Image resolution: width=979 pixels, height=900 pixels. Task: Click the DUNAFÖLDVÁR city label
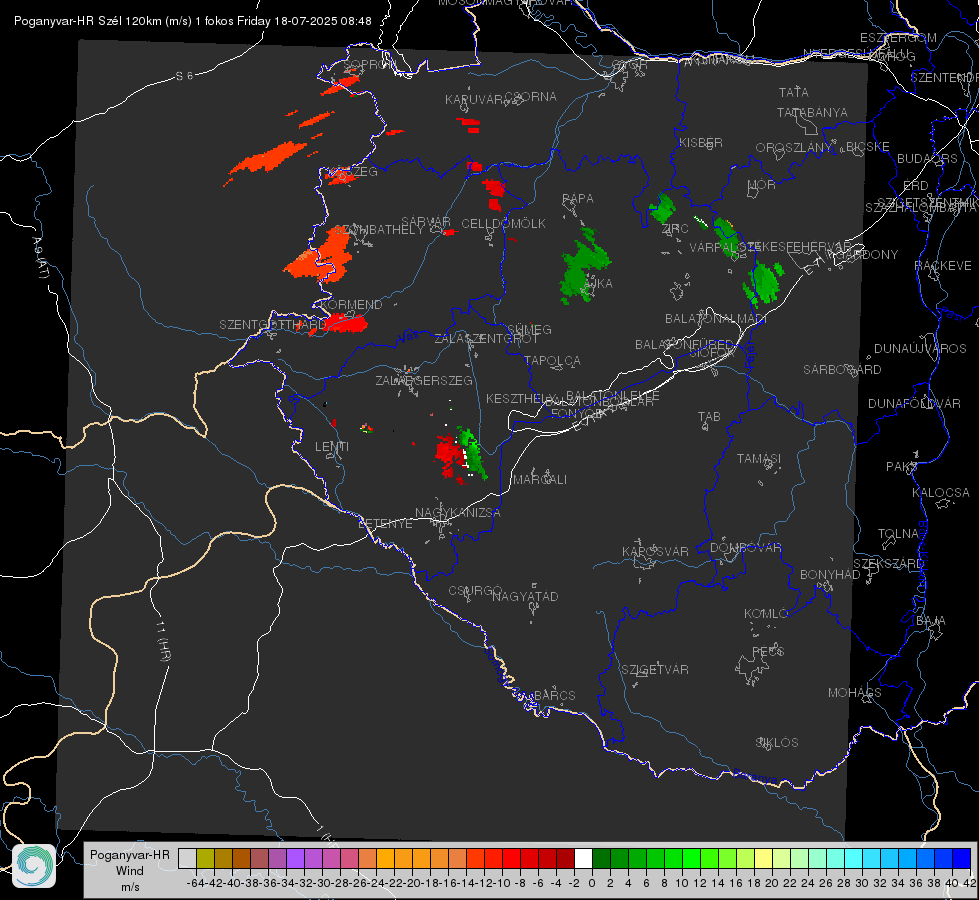click(x=914, y=403)
